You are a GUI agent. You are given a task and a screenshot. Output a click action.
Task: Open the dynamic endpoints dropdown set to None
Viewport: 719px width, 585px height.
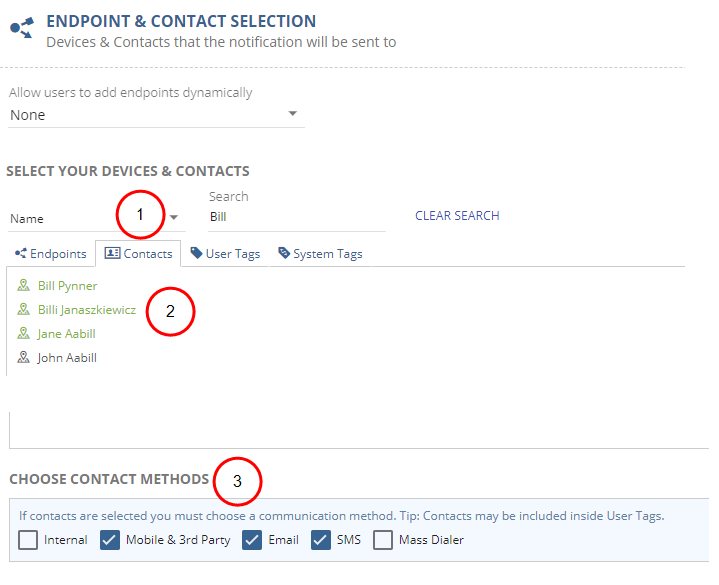(x=154, y=115)
